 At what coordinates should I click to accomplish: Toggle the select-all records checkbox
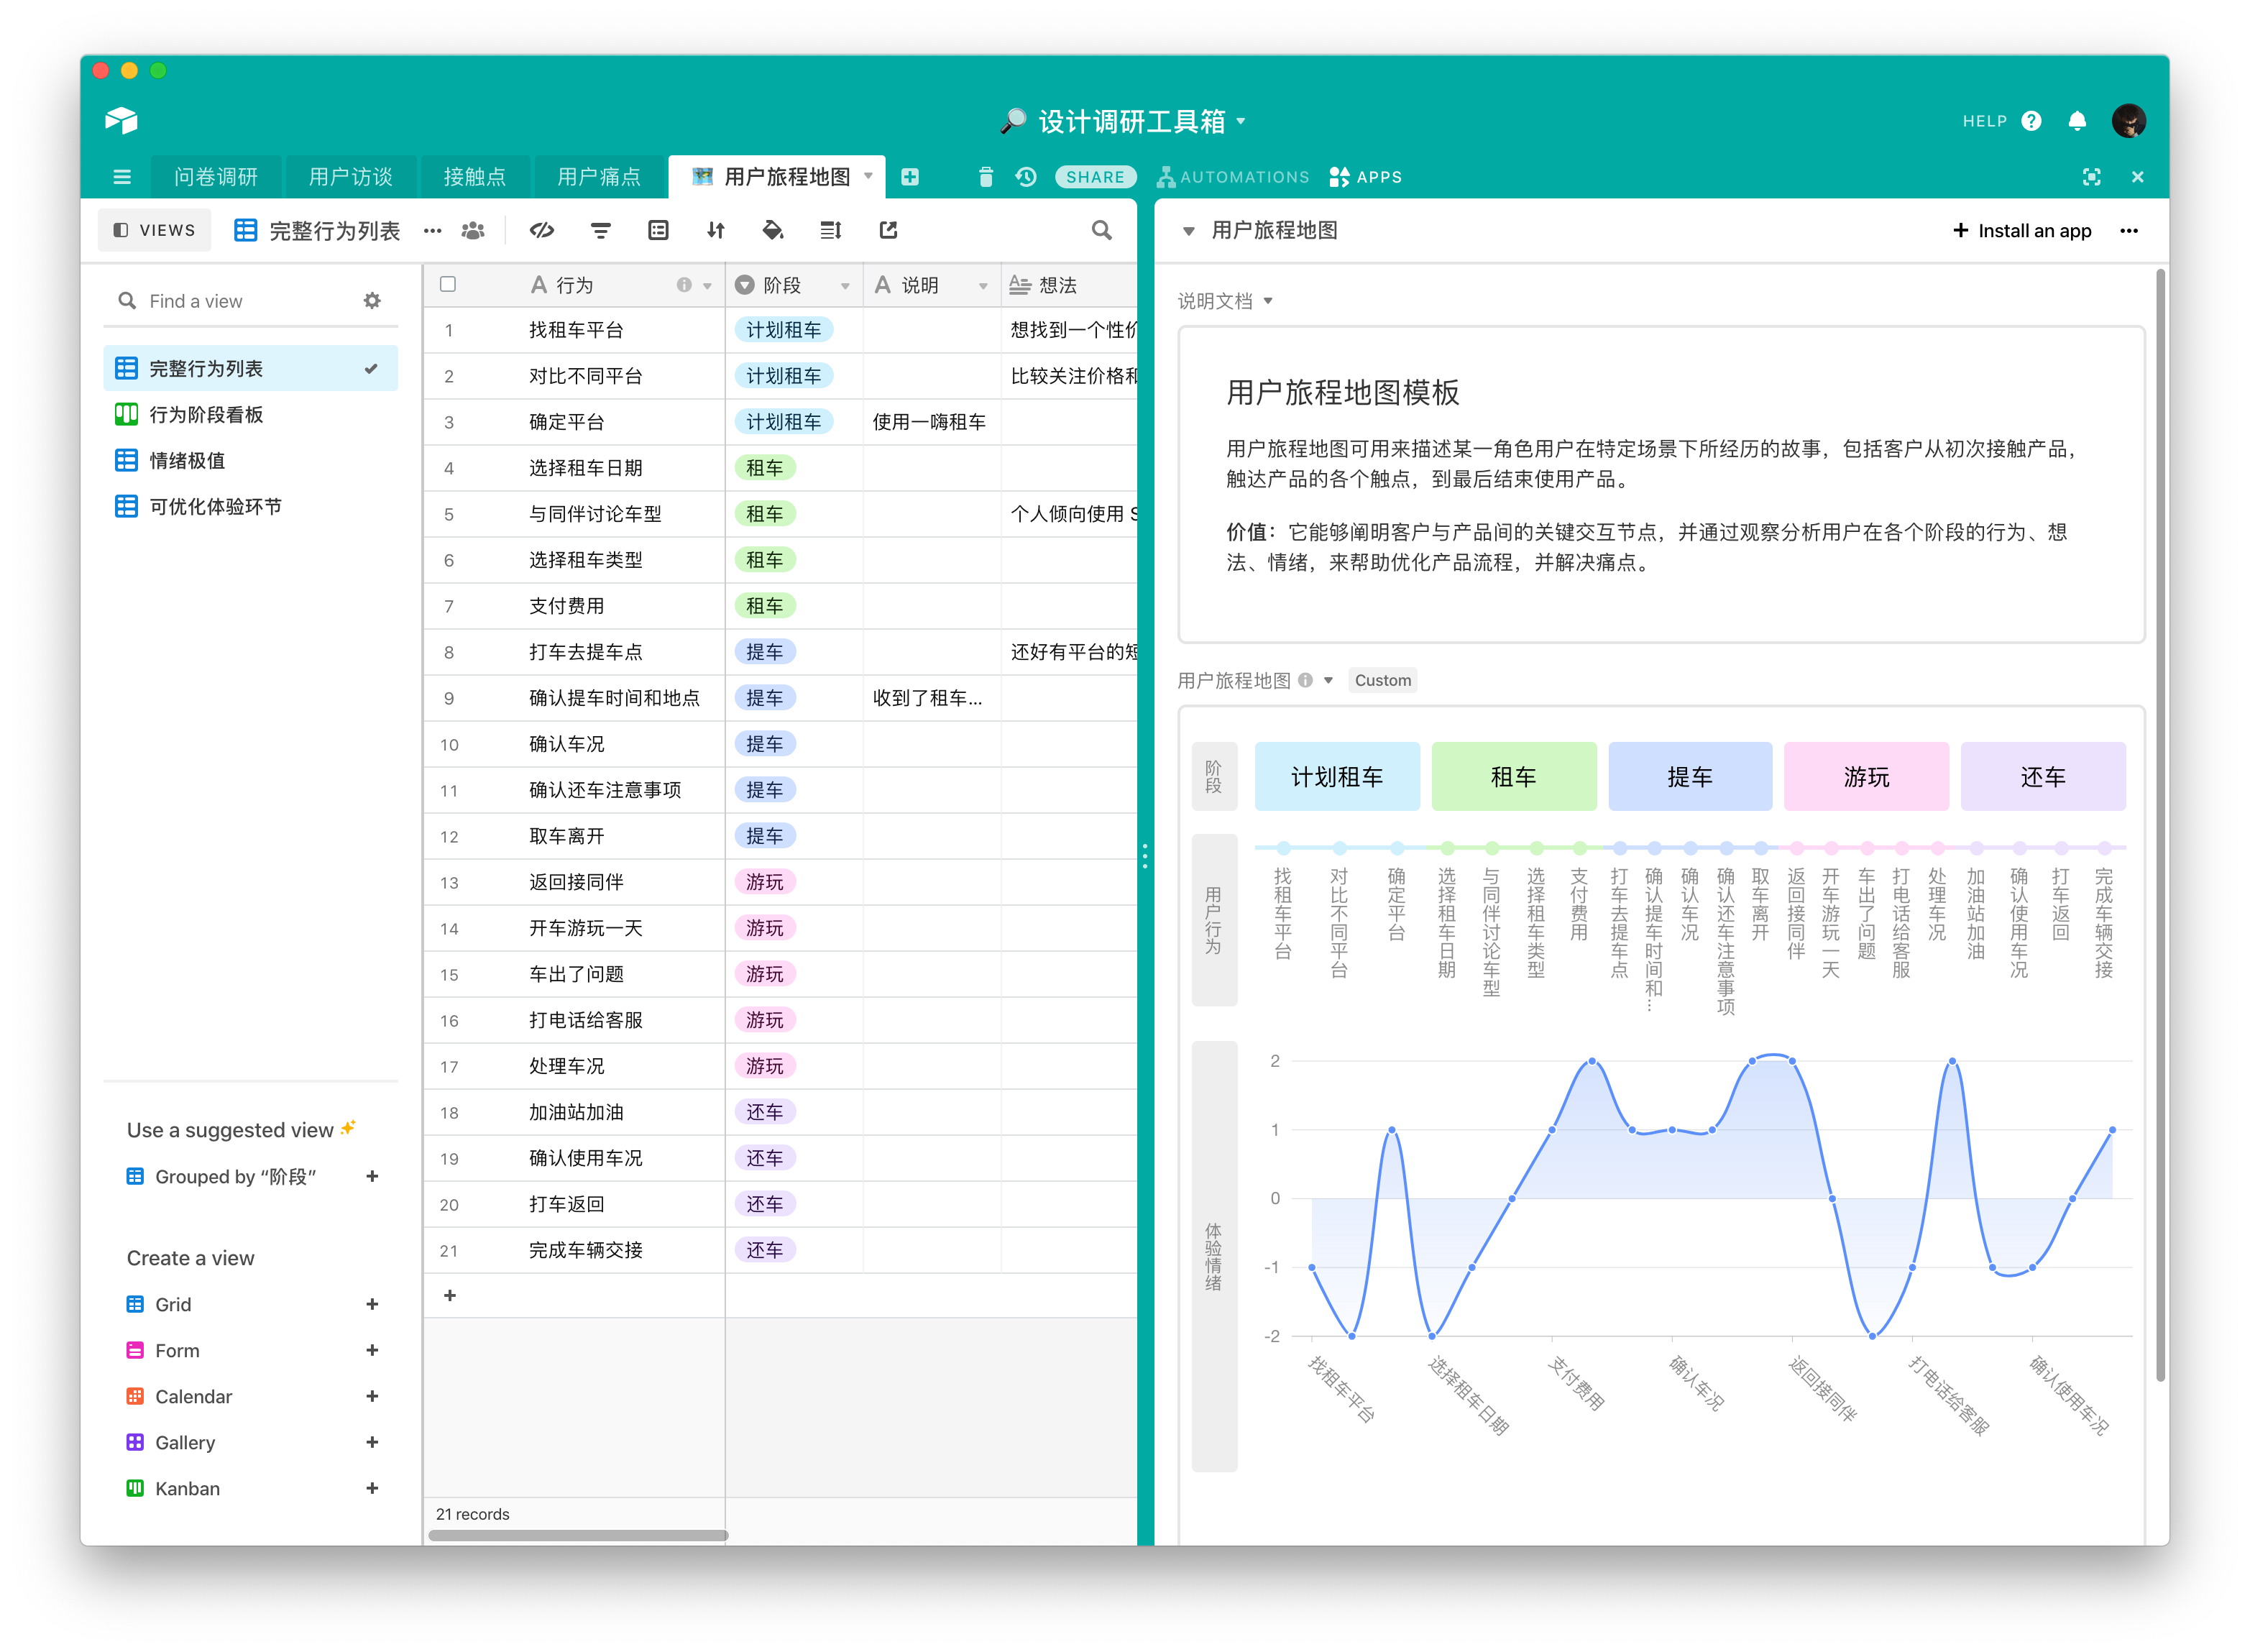[448, 284]
